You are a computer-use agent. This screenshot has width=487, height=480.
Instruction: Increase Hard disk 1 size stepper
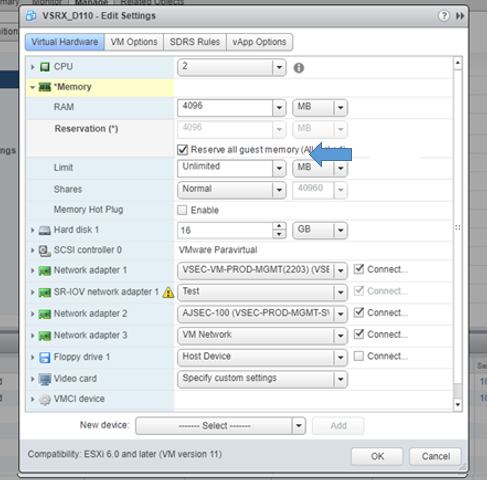click(279, 226)
